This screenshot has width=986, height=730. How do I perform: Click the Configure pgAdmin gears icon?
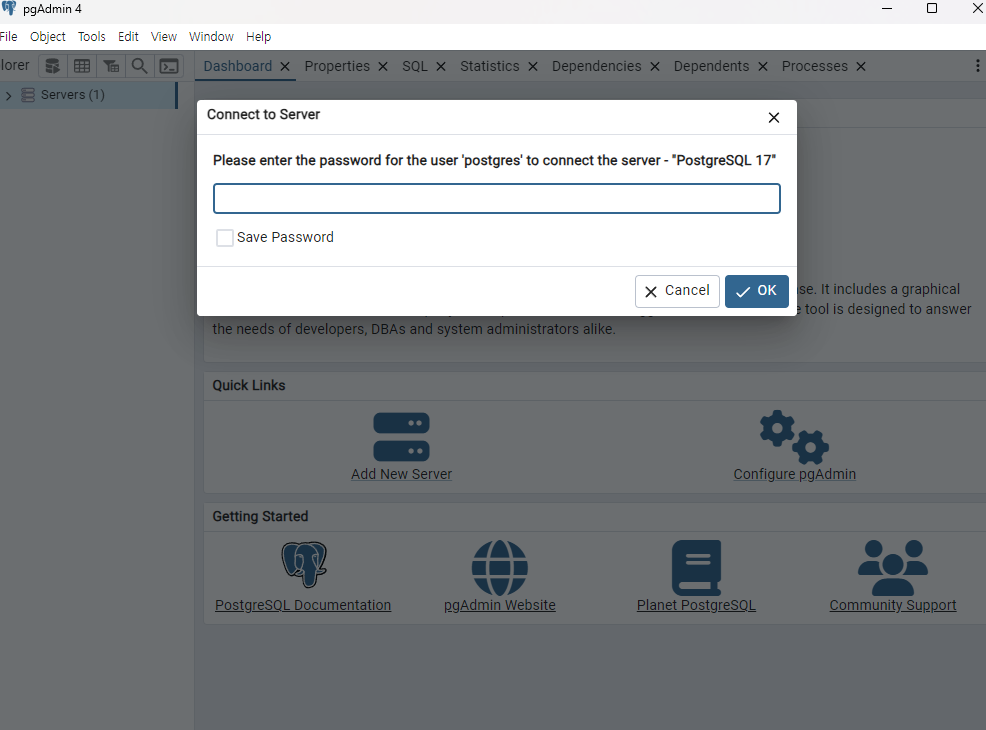[794, 437]
